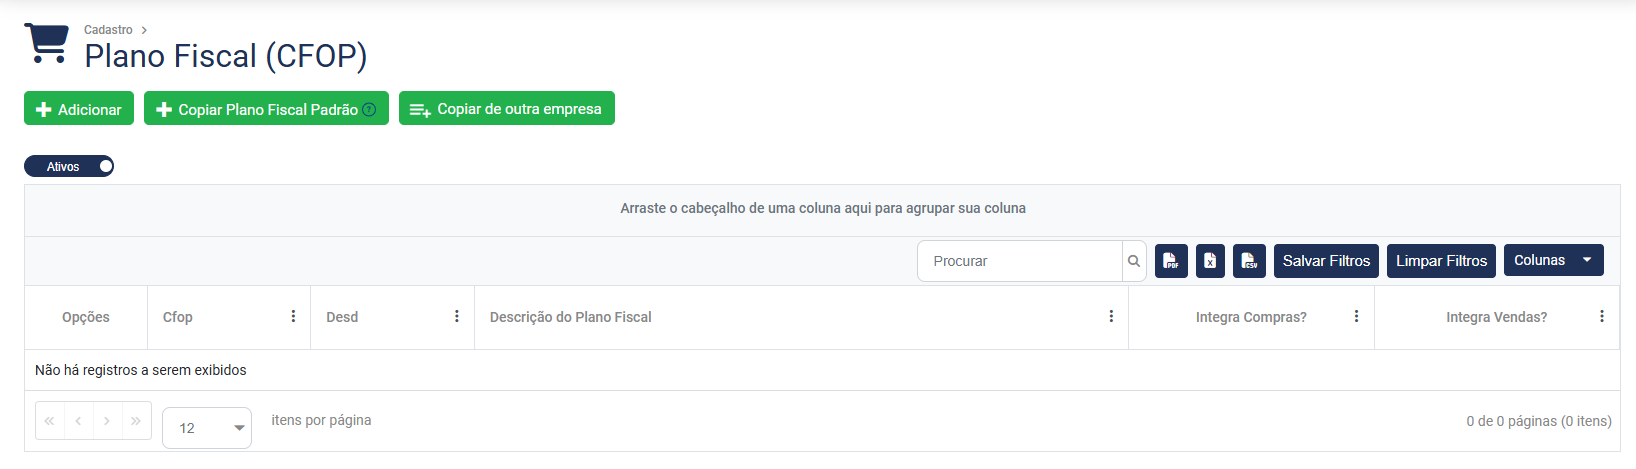Click Copiar de outra empresa

[x=507, y=109]
